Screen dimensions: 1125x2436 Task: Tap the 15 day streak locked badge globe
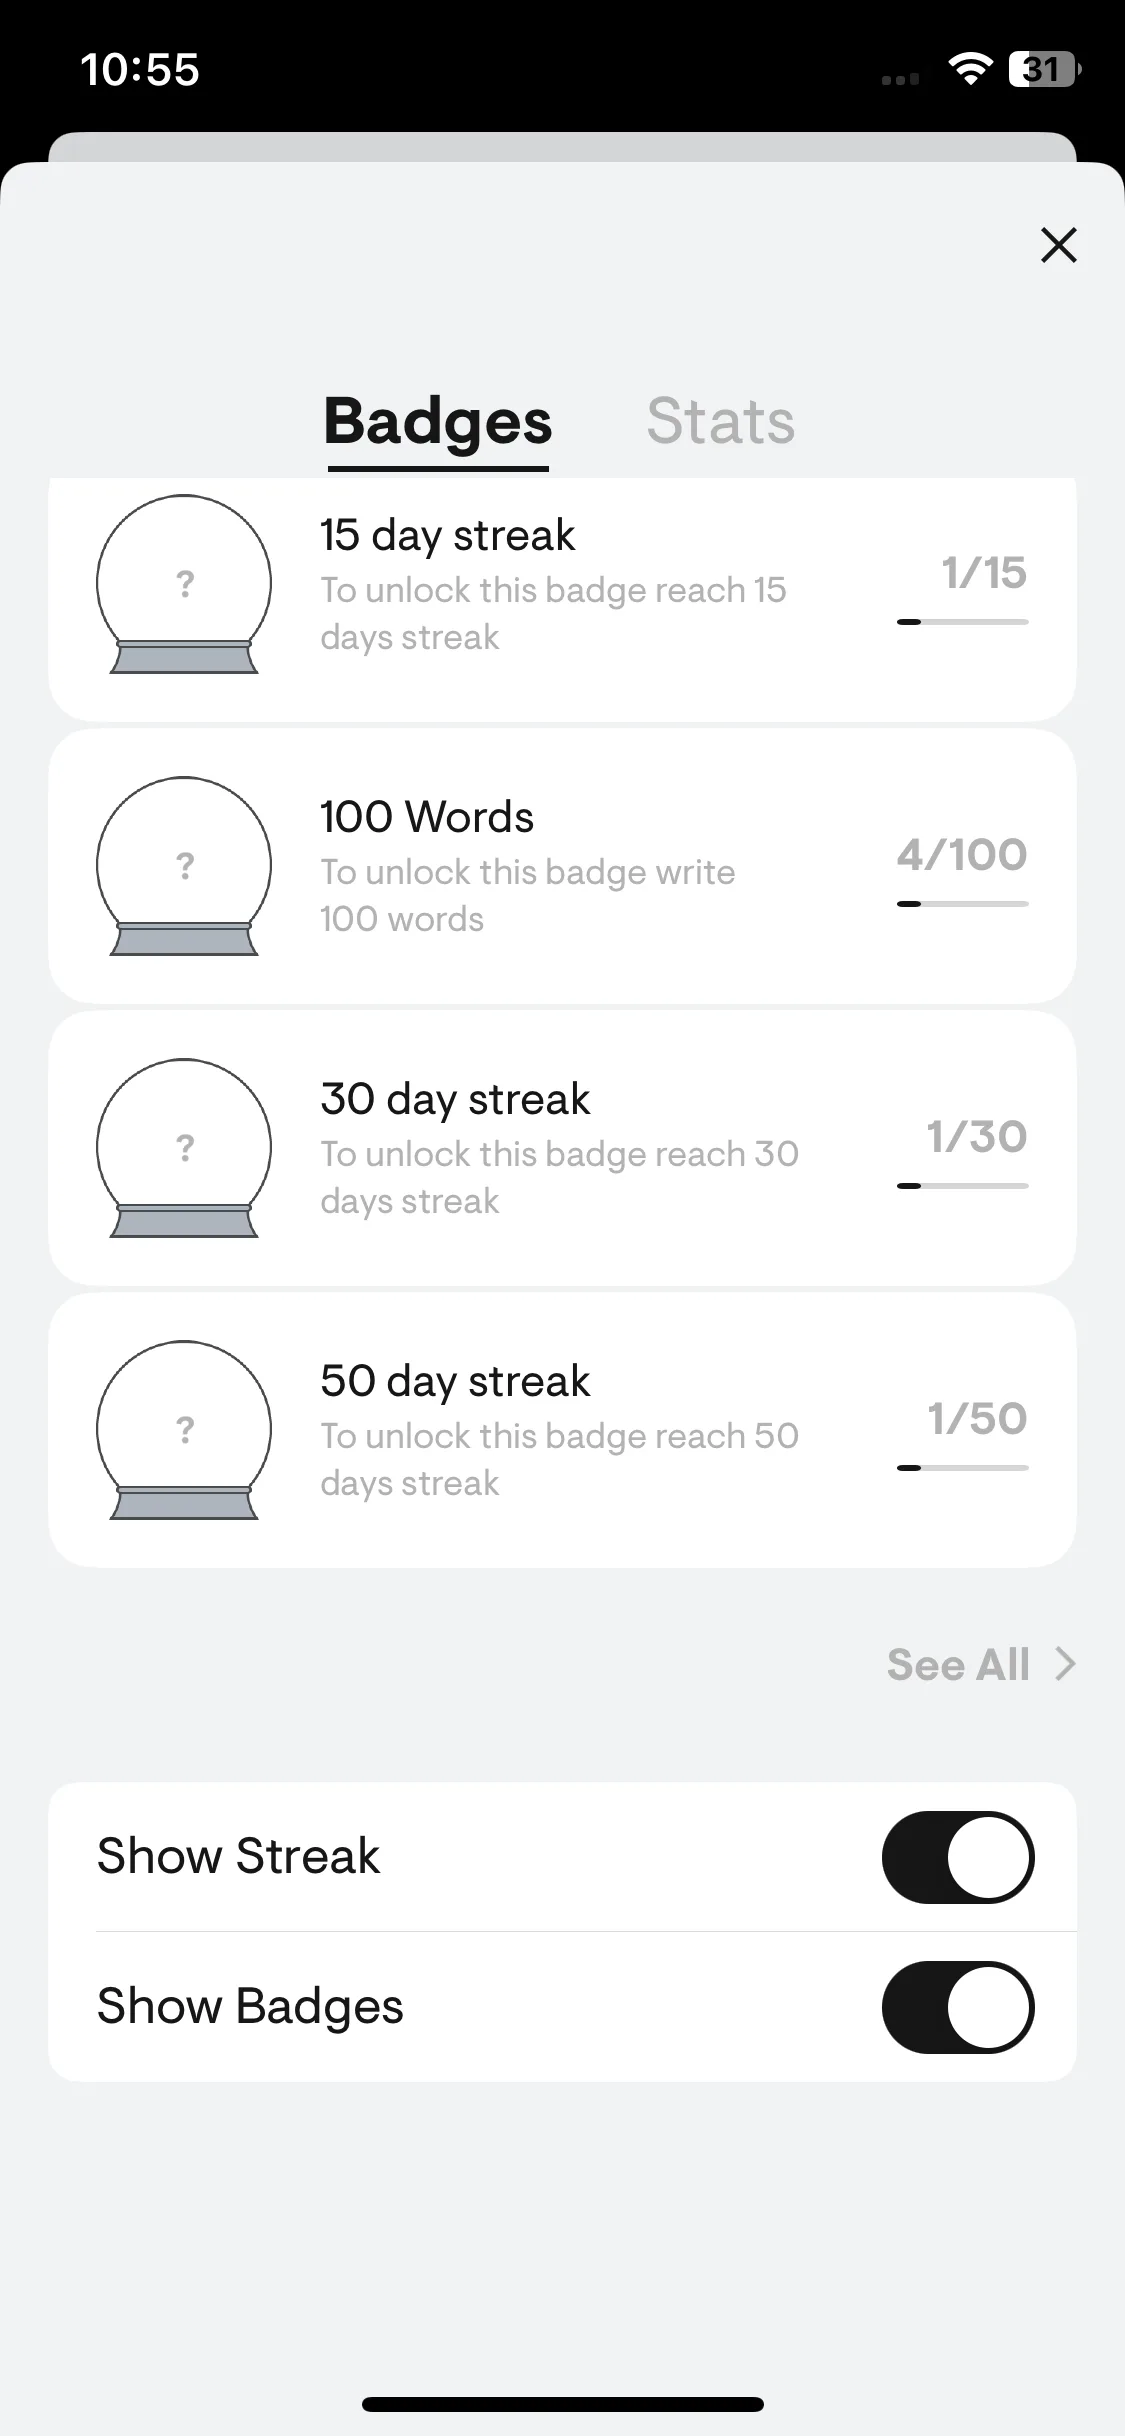184,584
